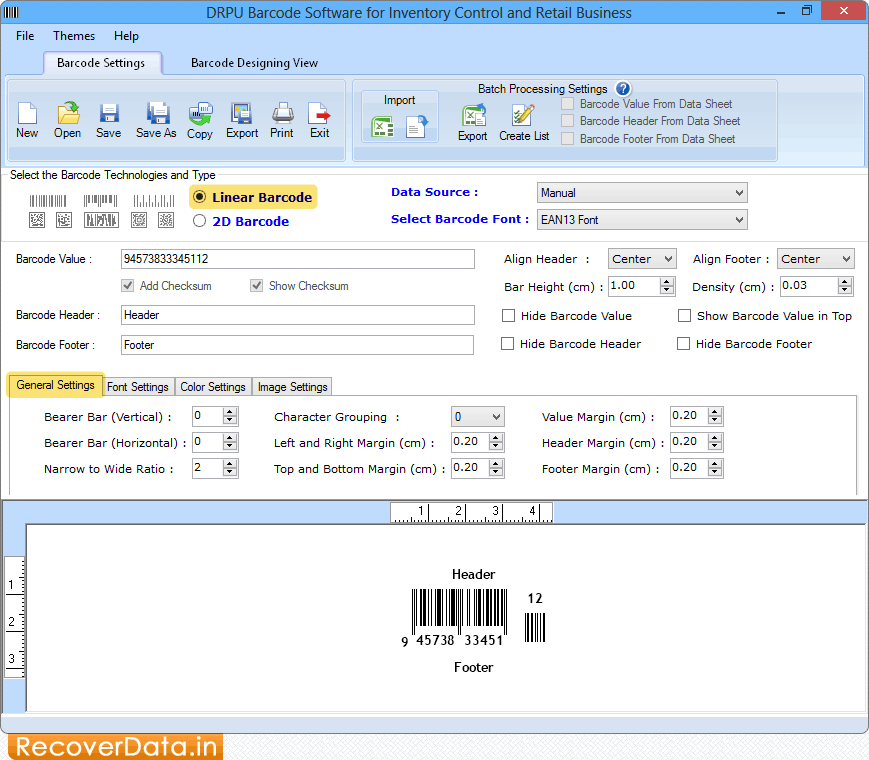Switch to Barcode Designing View tab
This screenshot has height=760, width=869.
pyautogui.click(x=254, y=62)
